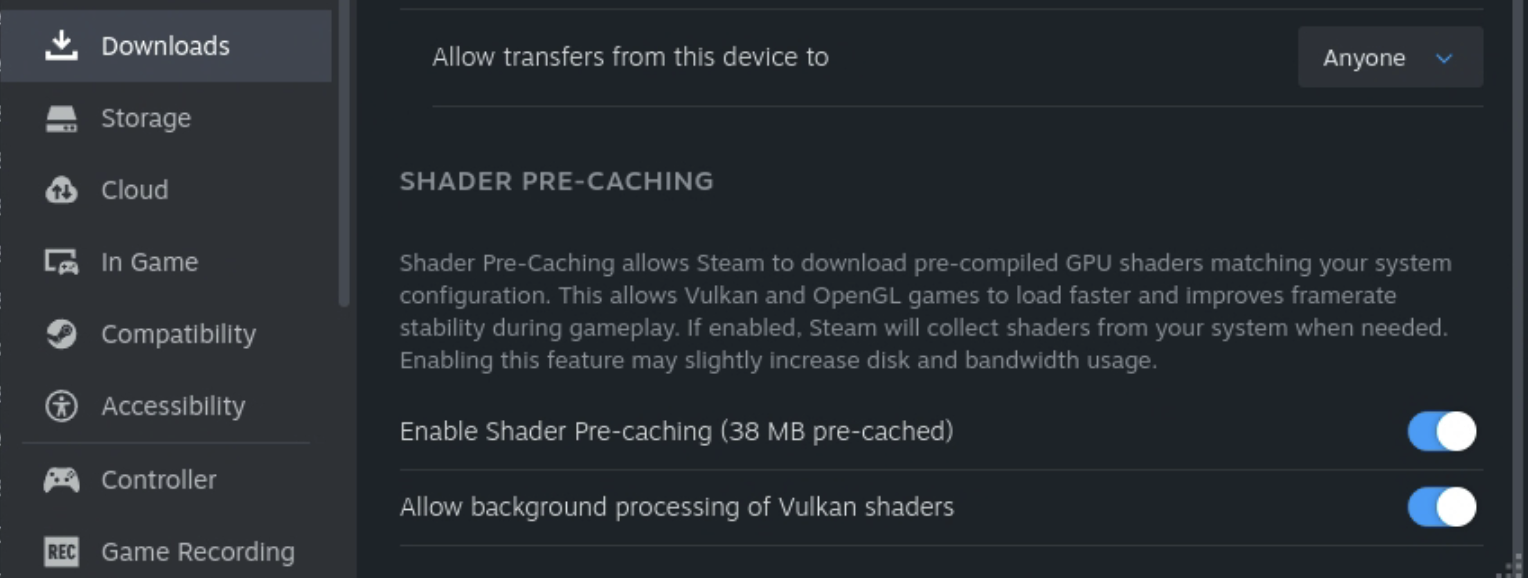Go to In Game settings

click(x=149, y=262)
